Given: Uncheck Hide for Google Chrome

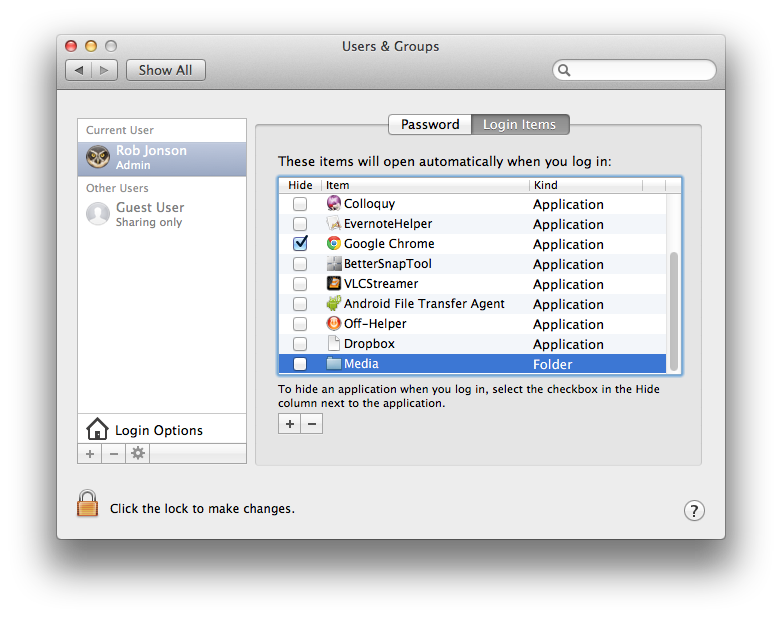Looking at the screenshot, I should coord(300,243).
